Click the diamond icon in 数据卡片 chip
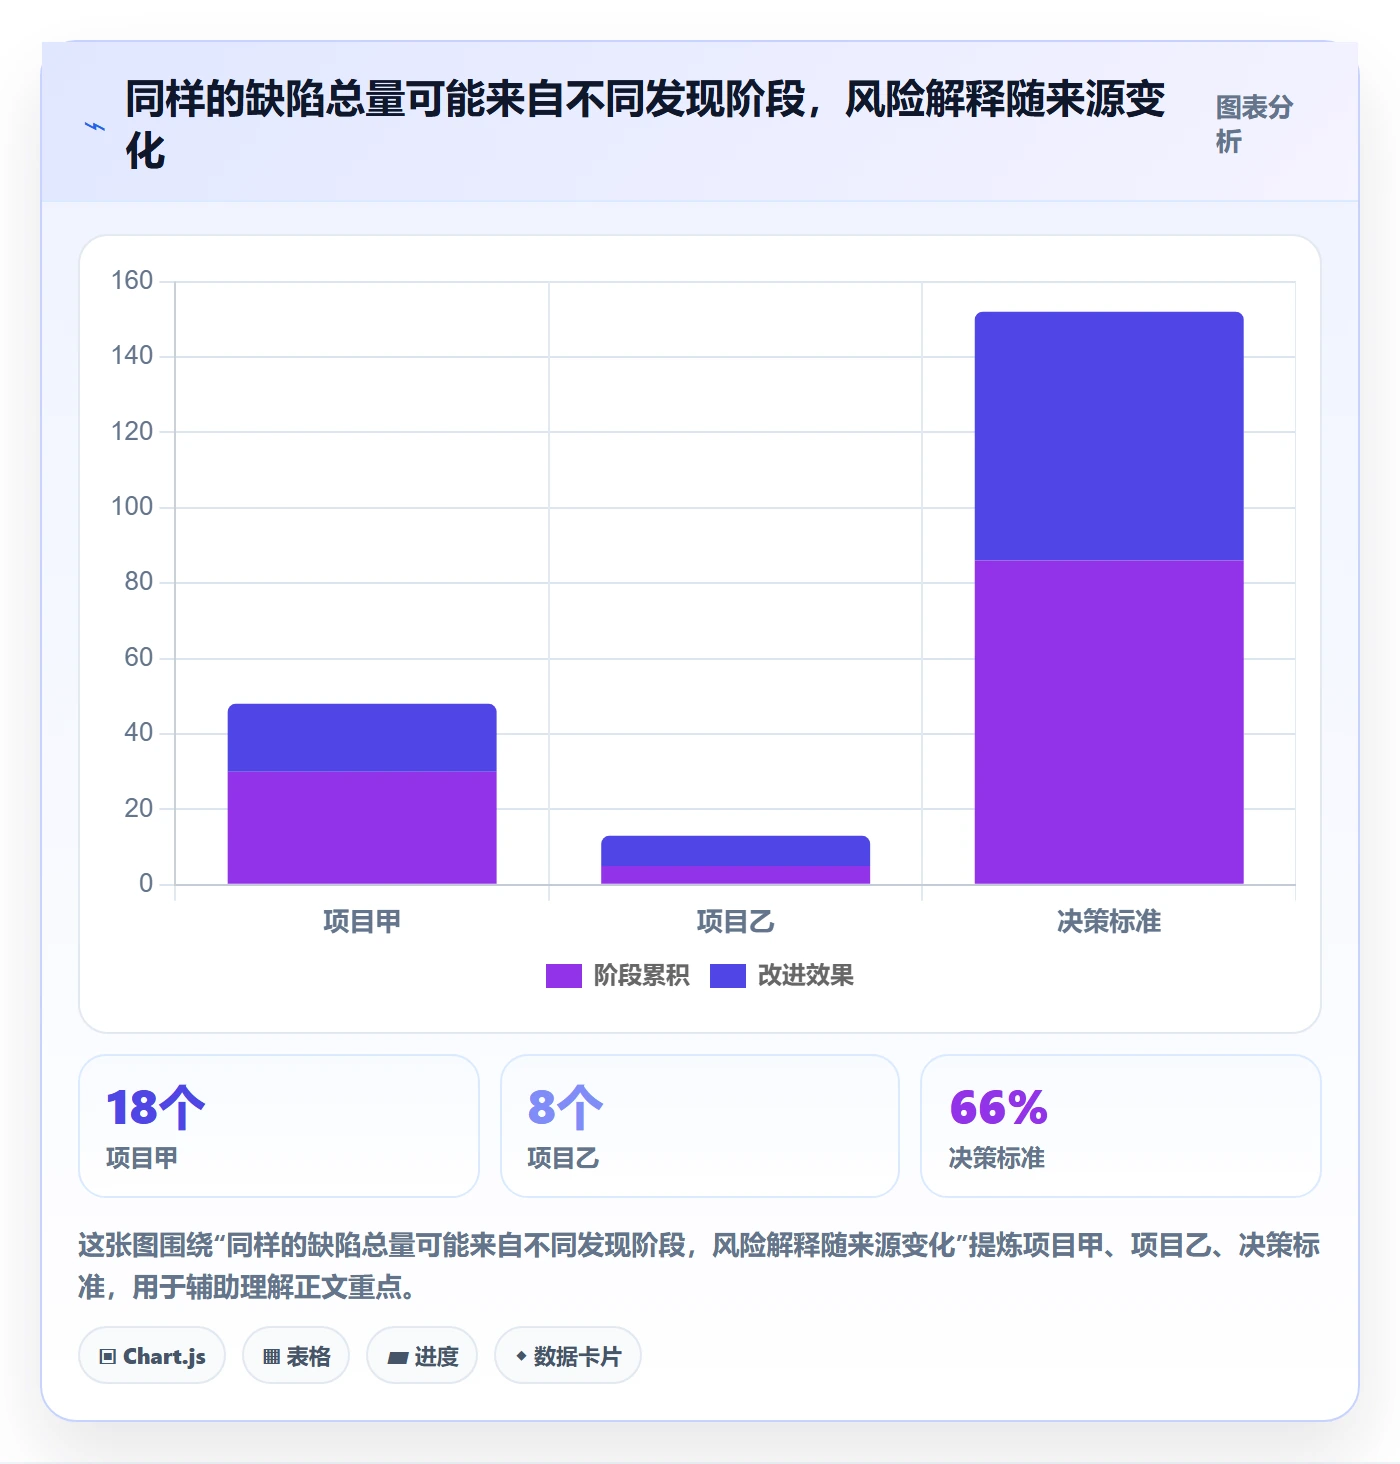This screenshot has width=1400, height=1464. tap(521, 1356)
